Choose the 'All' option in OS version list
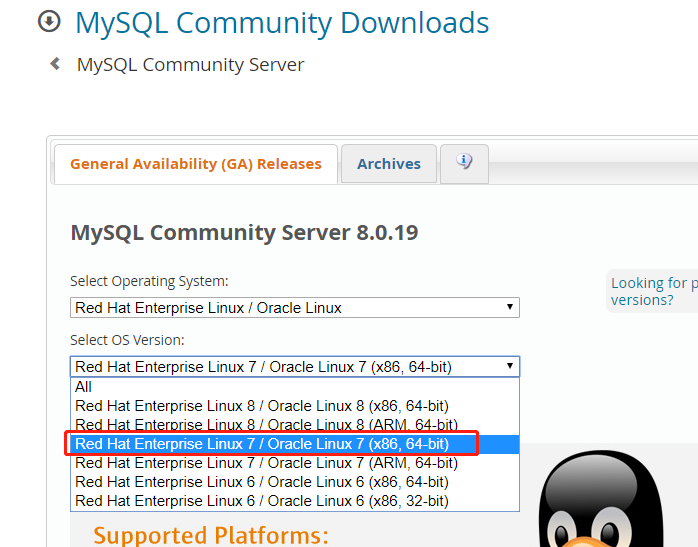Screen dimensions: 698x547 (295, 387)
